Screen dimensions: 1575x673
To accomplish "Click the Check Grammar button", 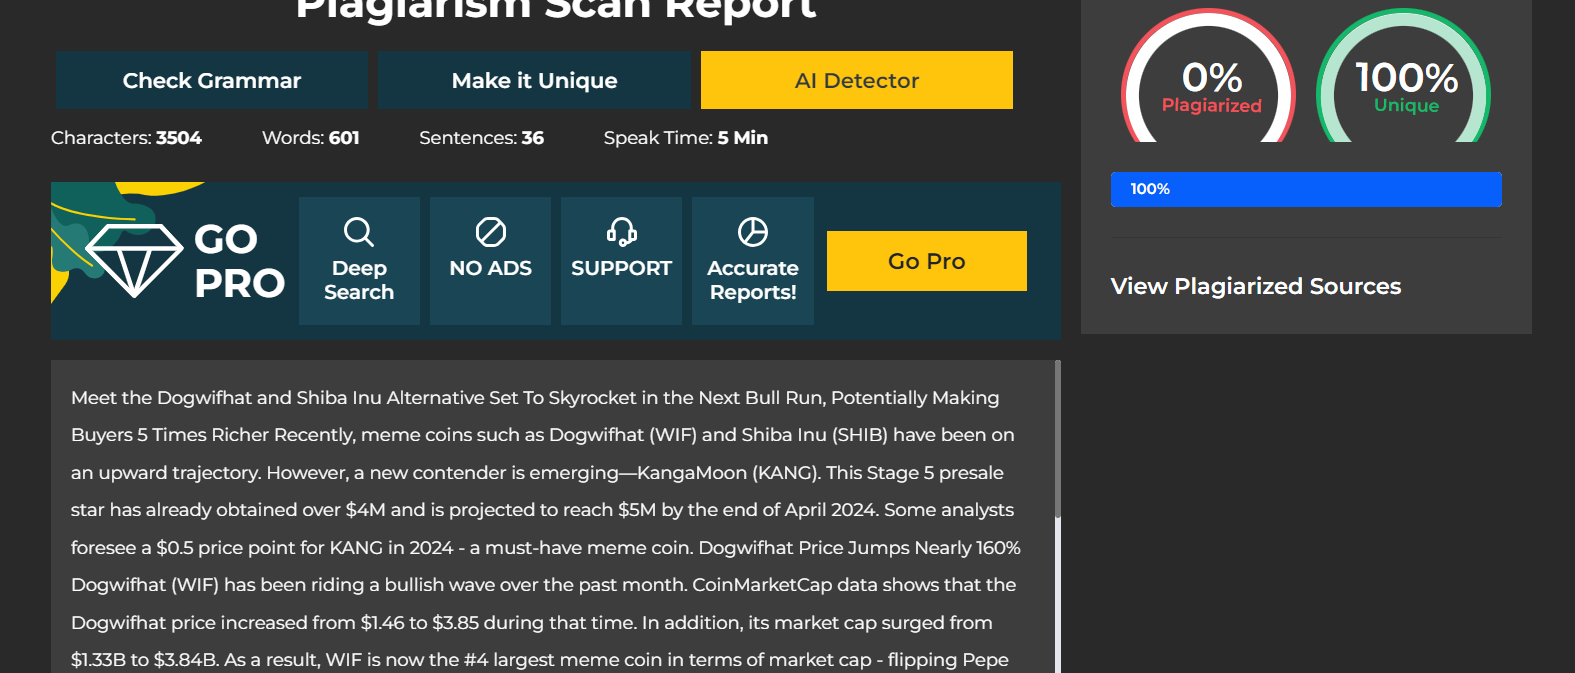I will tap(212, 80).
